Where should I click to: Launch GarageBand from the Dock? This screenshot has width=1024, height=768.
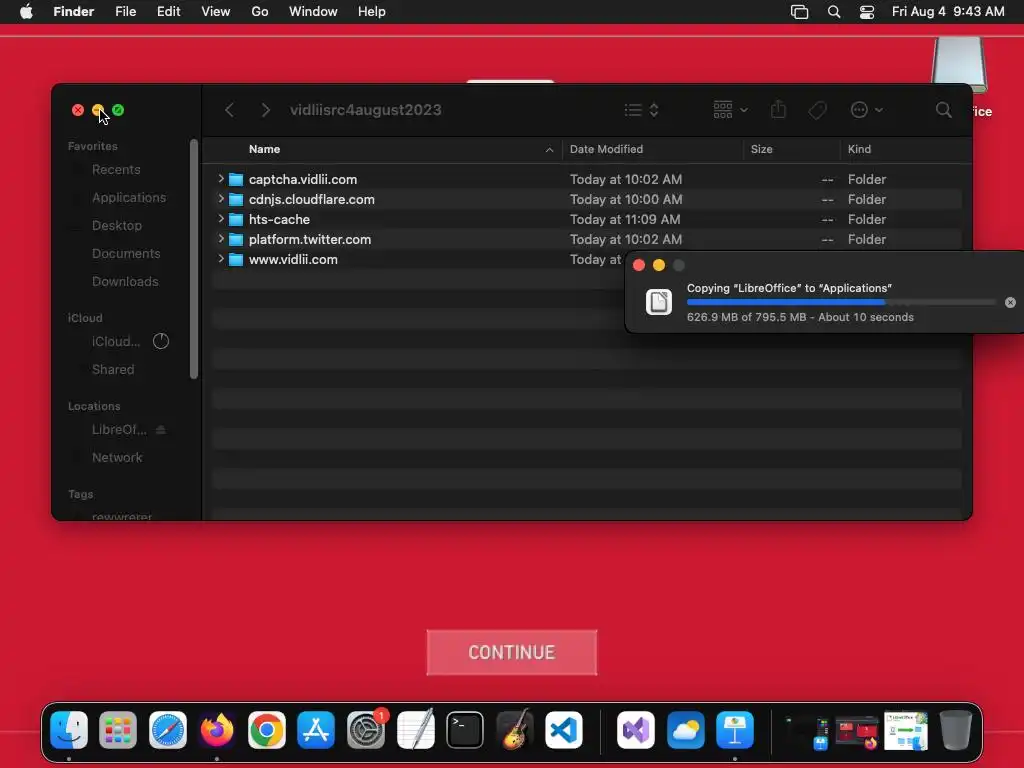(x=515, y=730)
